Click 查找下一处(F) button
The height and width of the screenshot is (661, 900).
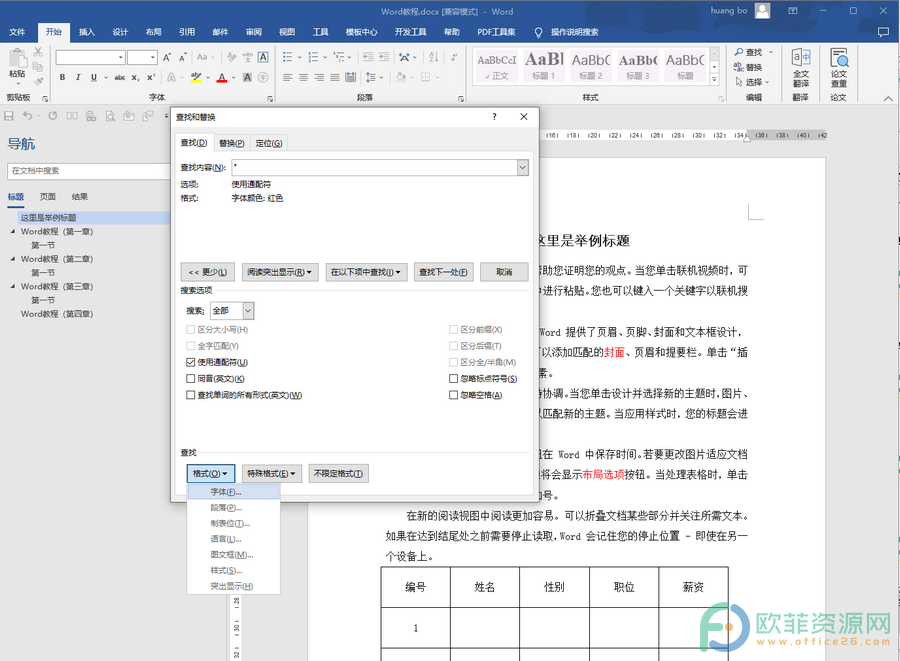[443, 272]
